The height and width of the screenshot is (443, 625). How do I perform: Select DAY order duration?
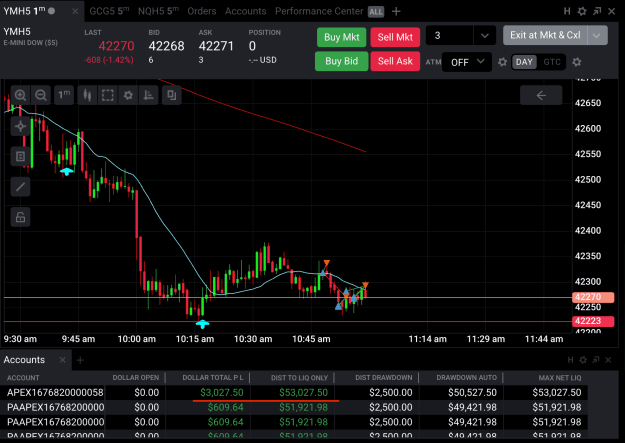coord(524,62)
